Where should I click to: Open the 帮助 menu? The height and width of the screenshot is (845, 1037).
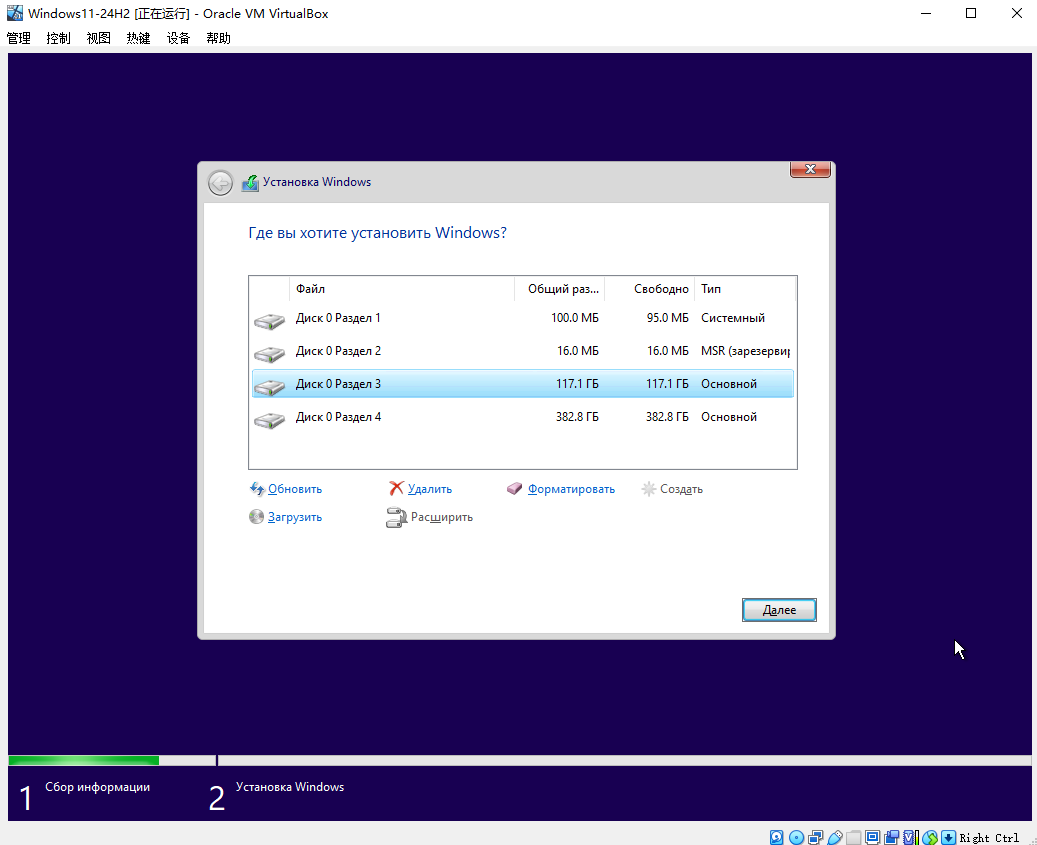pos(218,38)
